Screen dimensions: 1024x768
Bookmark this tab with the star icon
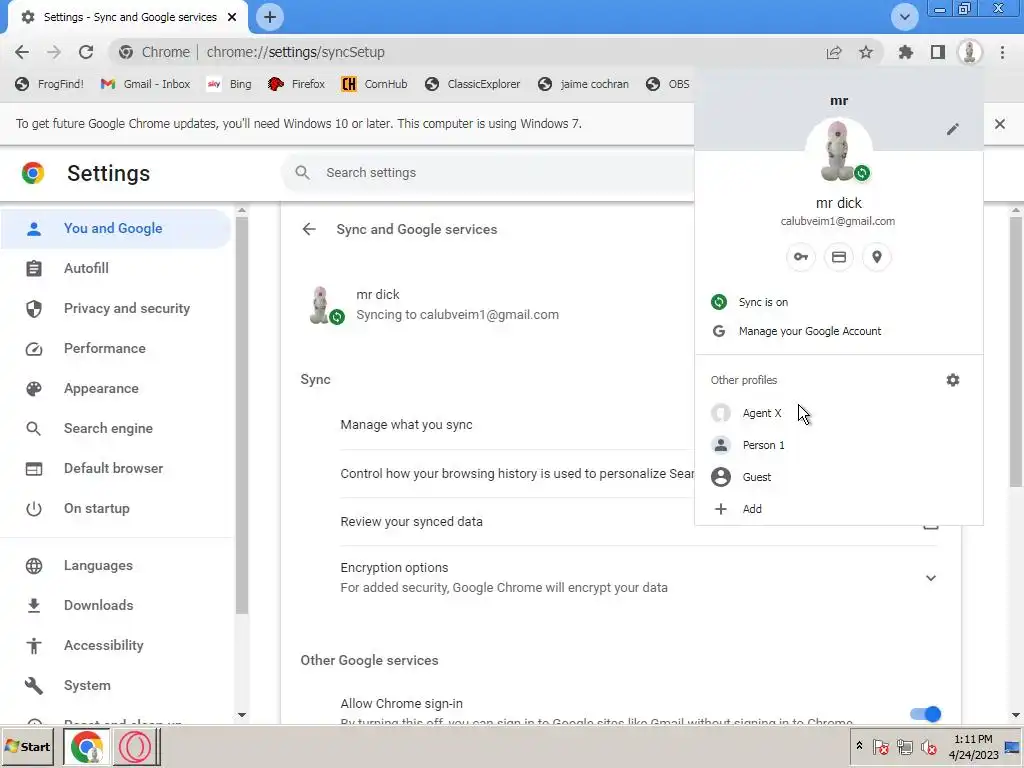866,52
